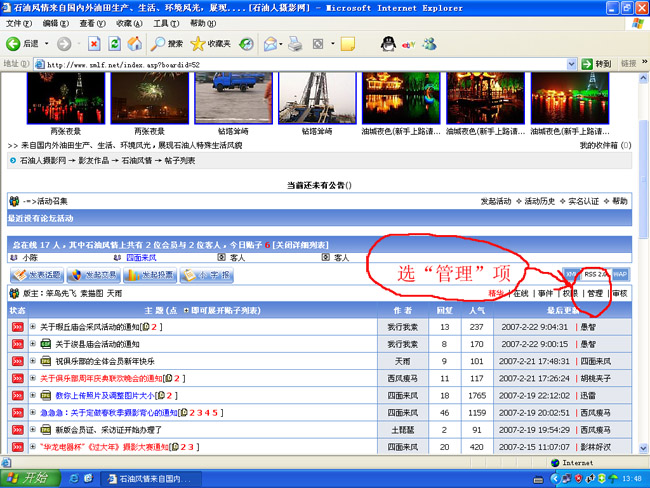
Task: Click the 发表话题 post topic button
Action: 37,275
